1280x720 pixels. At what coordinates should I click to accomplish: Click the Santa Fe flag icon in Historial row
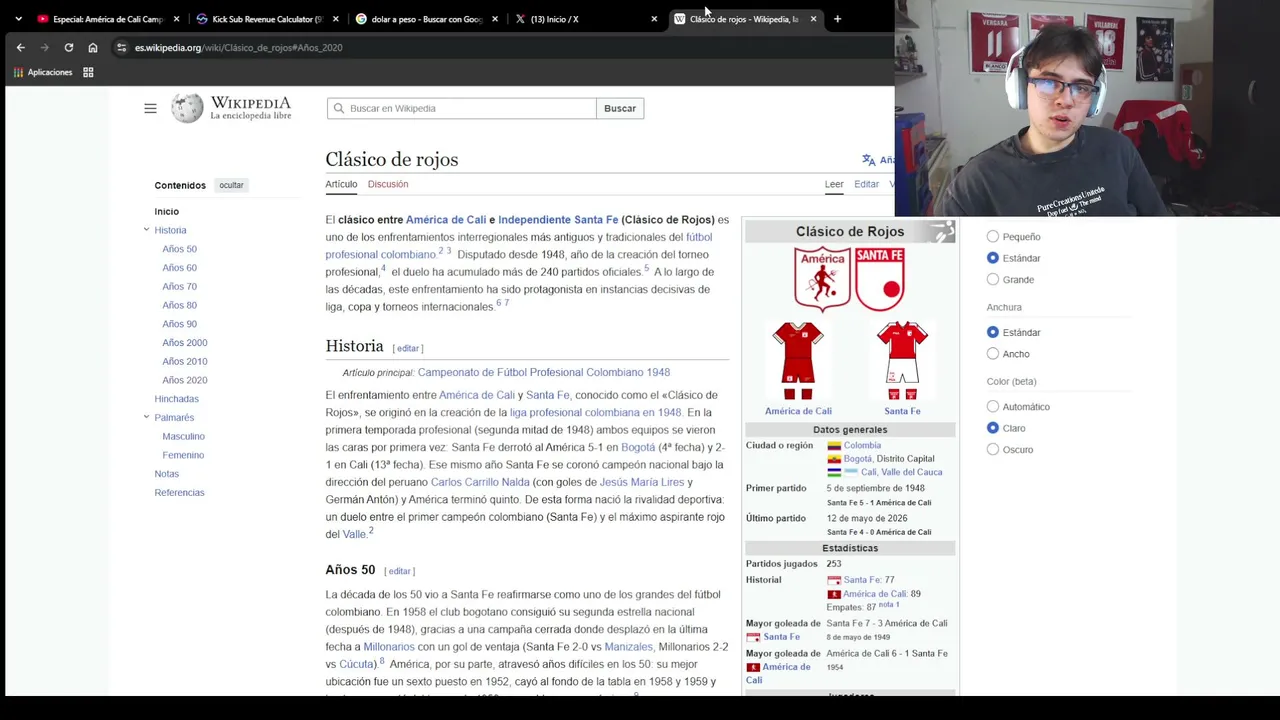(x=834, y=580)
